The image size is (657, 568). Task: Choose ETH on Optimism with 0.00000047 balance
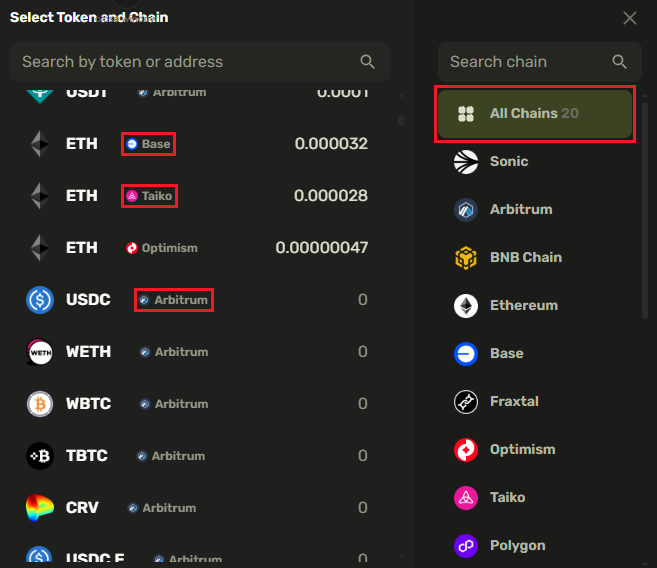[x=200, y=248]
